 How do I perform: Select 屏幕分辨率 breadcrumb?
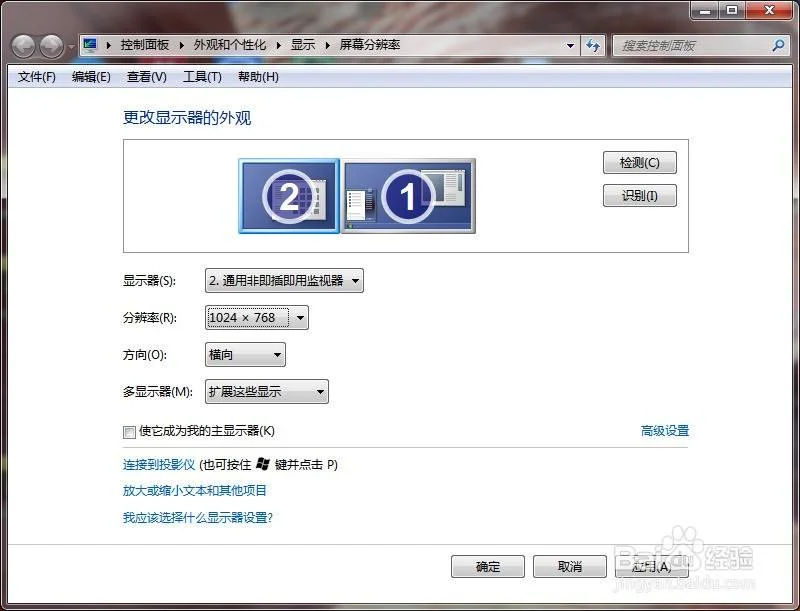pos(370,45)
